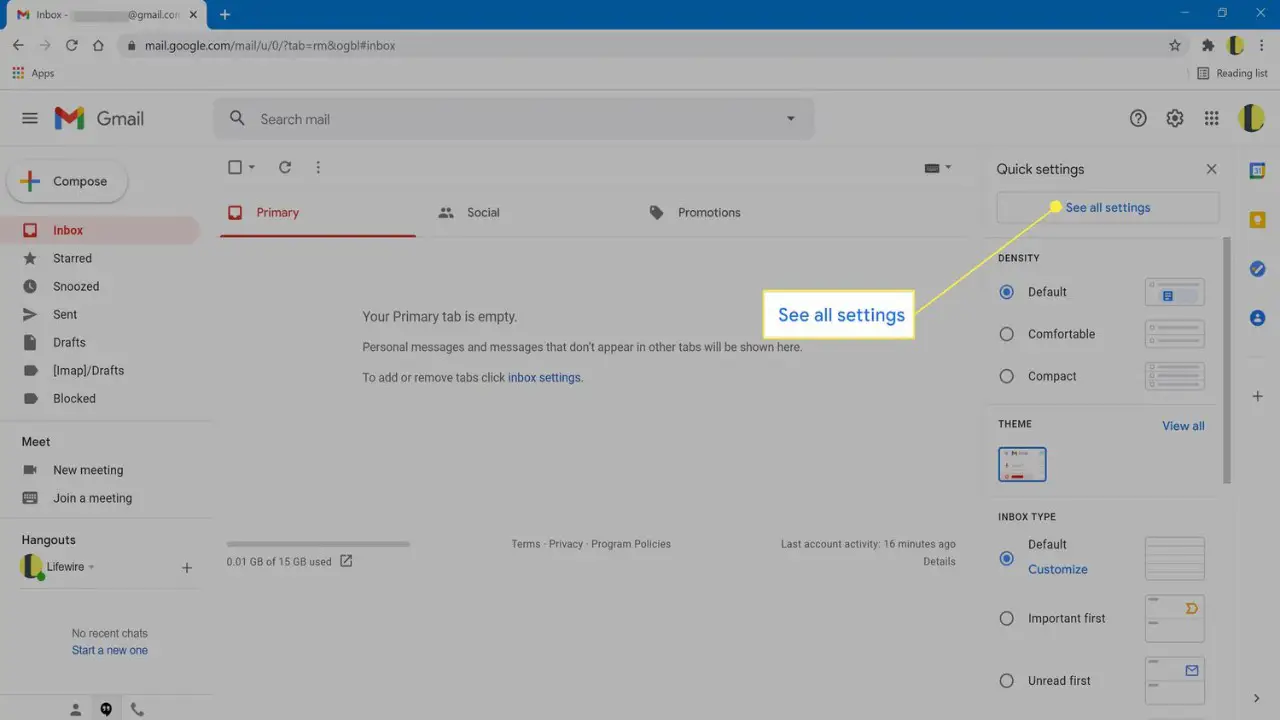This screenshot has width=1280, height=720.
Task: Click the search magnifier icon
Action: pos(237,118)
